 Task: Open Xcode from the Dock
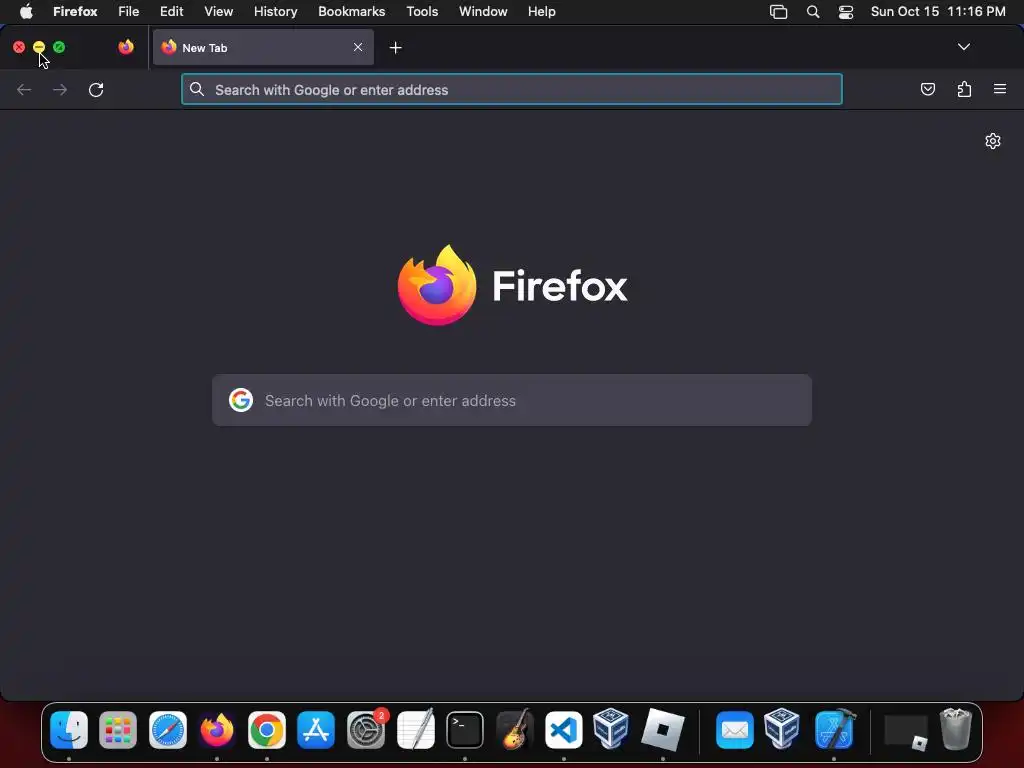pyautogui.click(x=834, y=729)
